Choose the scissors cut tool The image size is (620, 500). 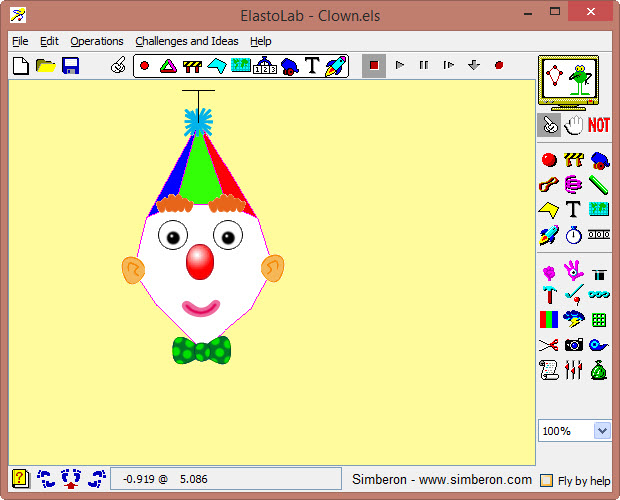pos(548,345)
